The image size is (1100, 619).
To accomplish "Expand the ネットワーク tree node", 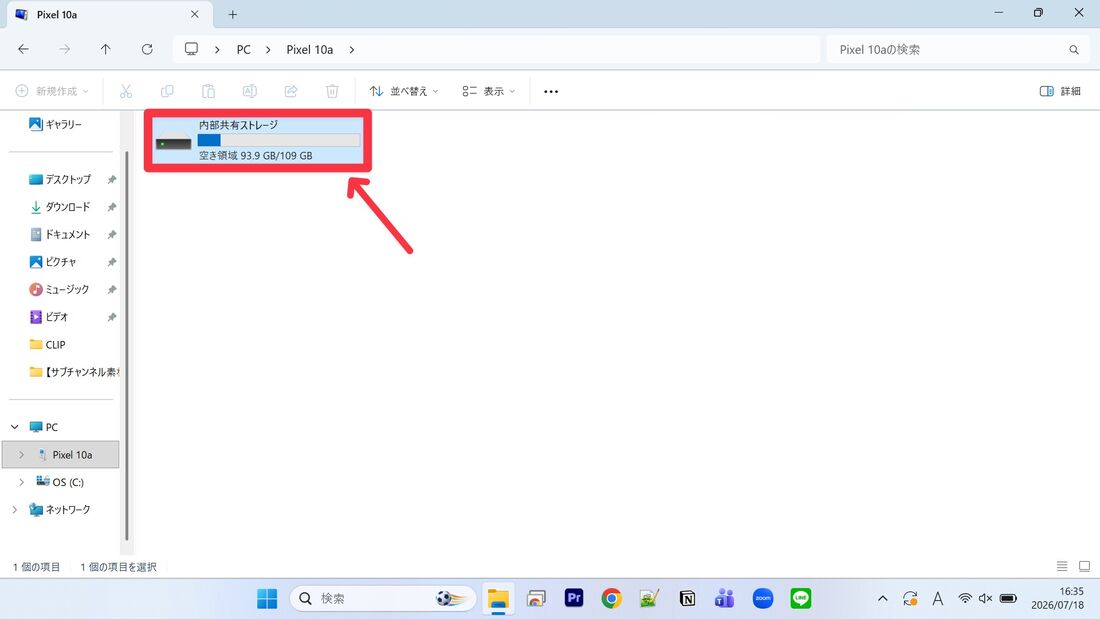I will tap(15, 510).
